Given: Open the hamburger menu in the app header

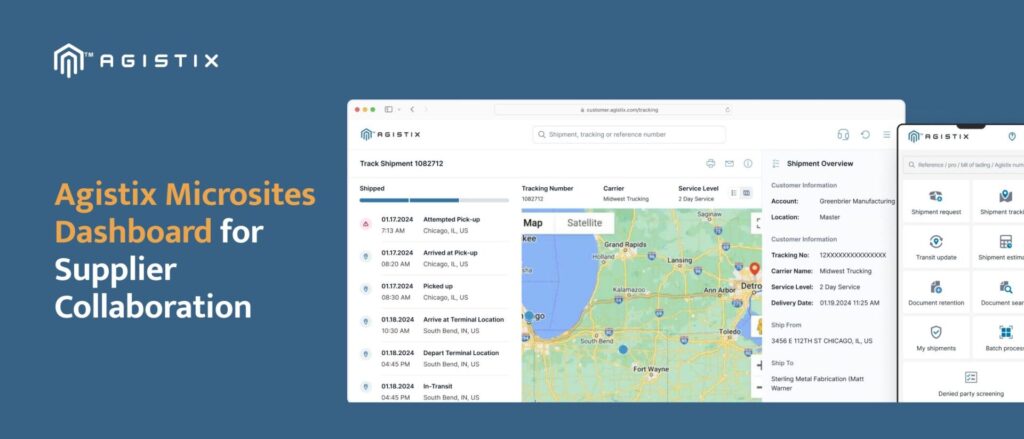Looking at the screenshot, I should pos(887,135).
